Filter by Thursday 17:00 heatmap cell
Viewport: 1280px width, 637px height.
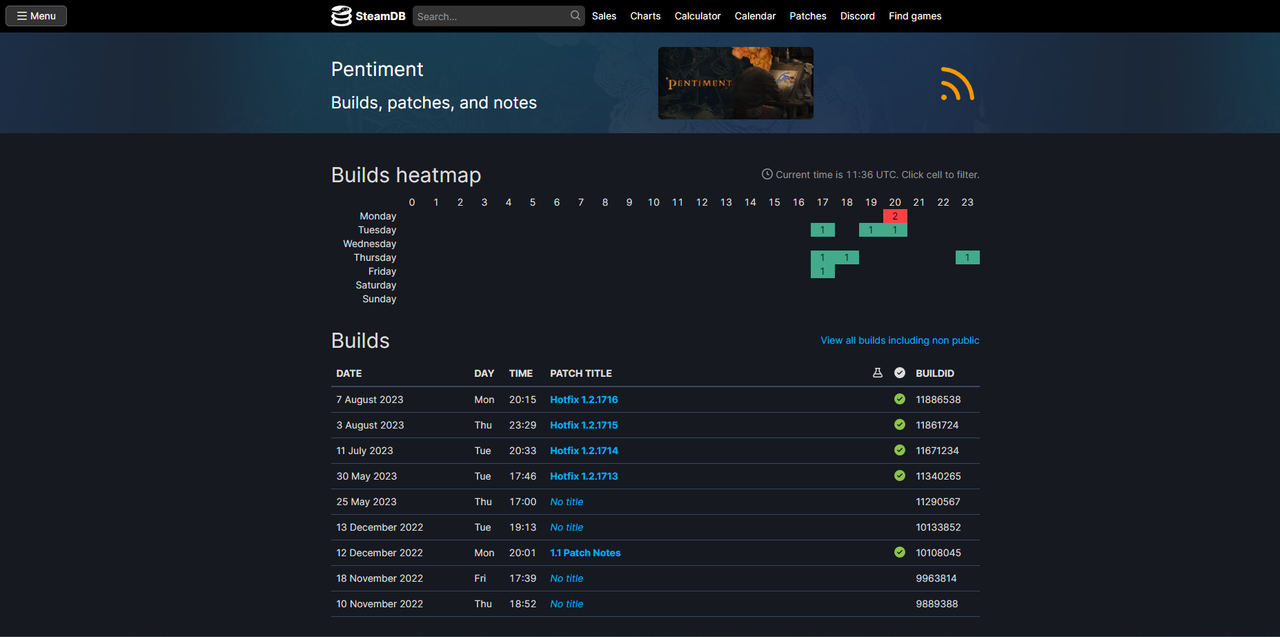coord(822,258)
